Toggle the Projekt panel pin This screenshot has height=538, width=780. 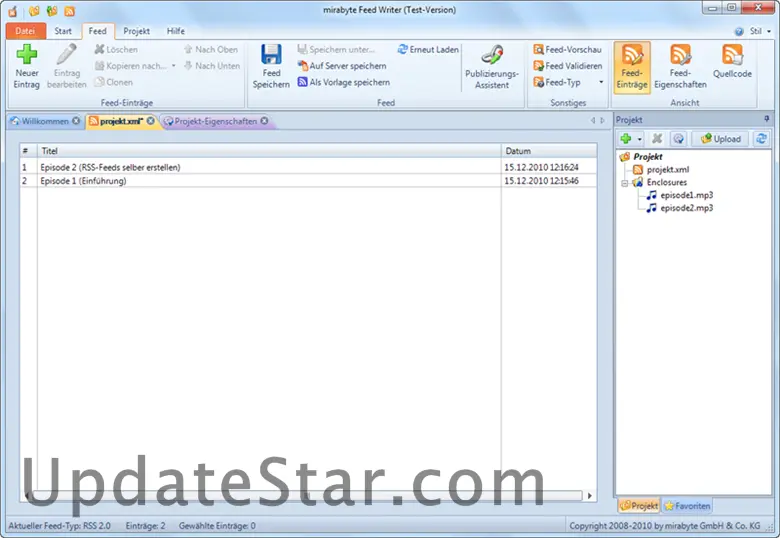(767, 119)
